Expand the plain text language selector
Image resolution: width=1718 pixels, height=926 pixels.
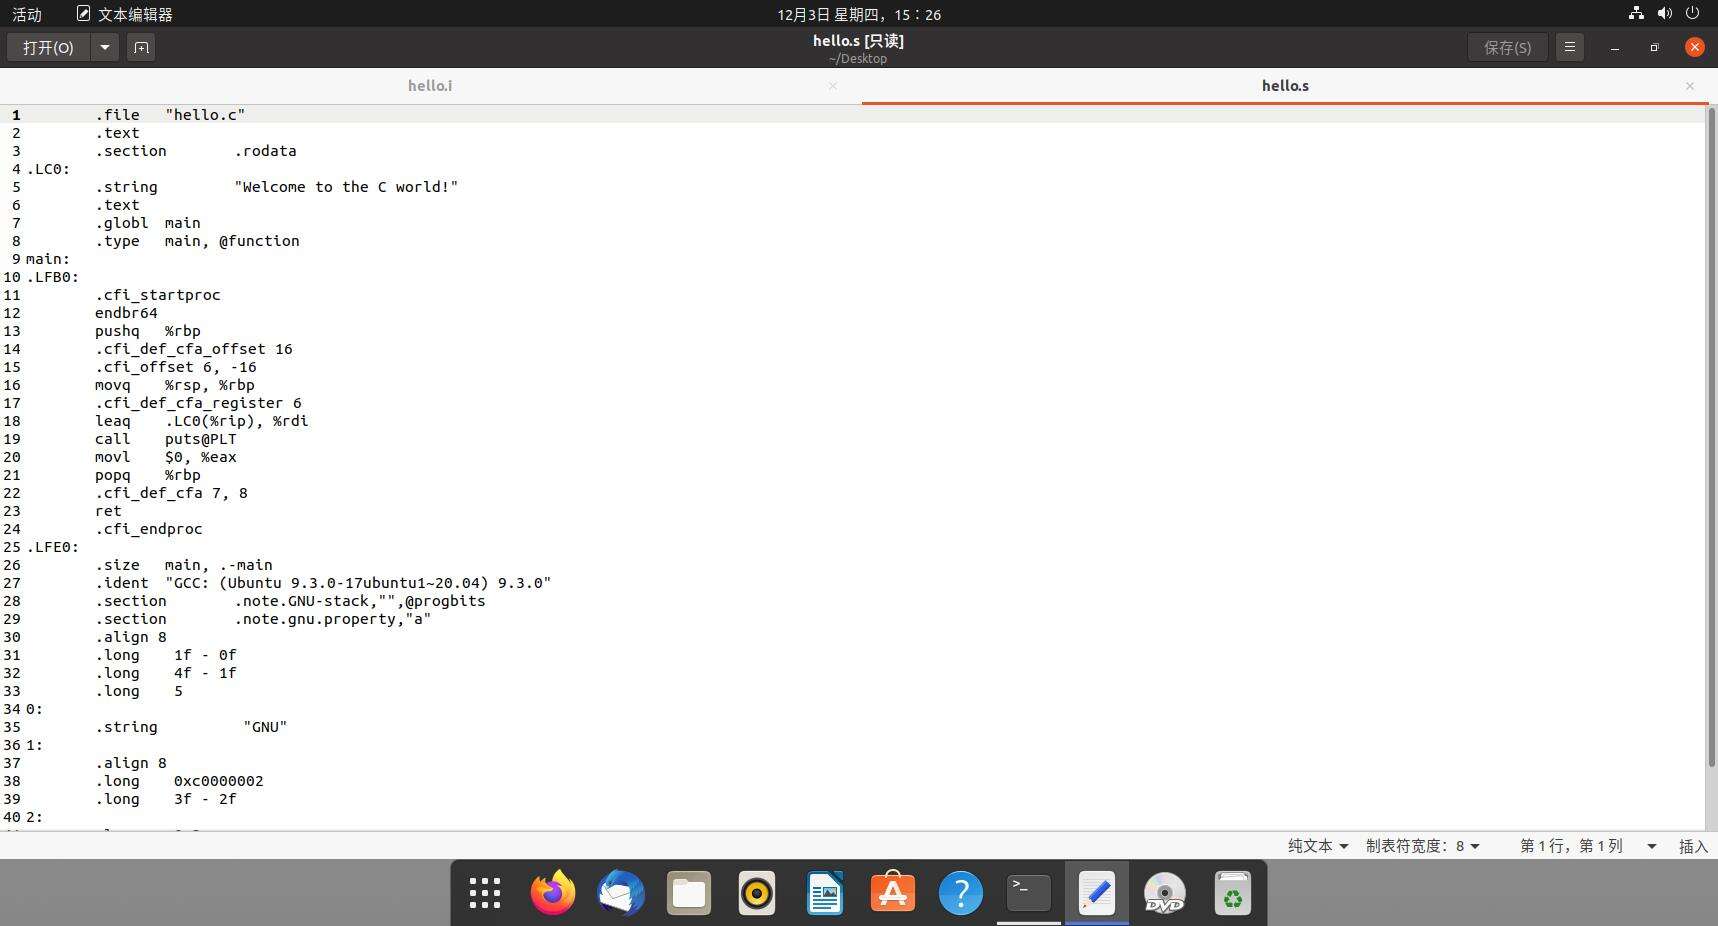pyautogui.click(x=1318, y=846)
